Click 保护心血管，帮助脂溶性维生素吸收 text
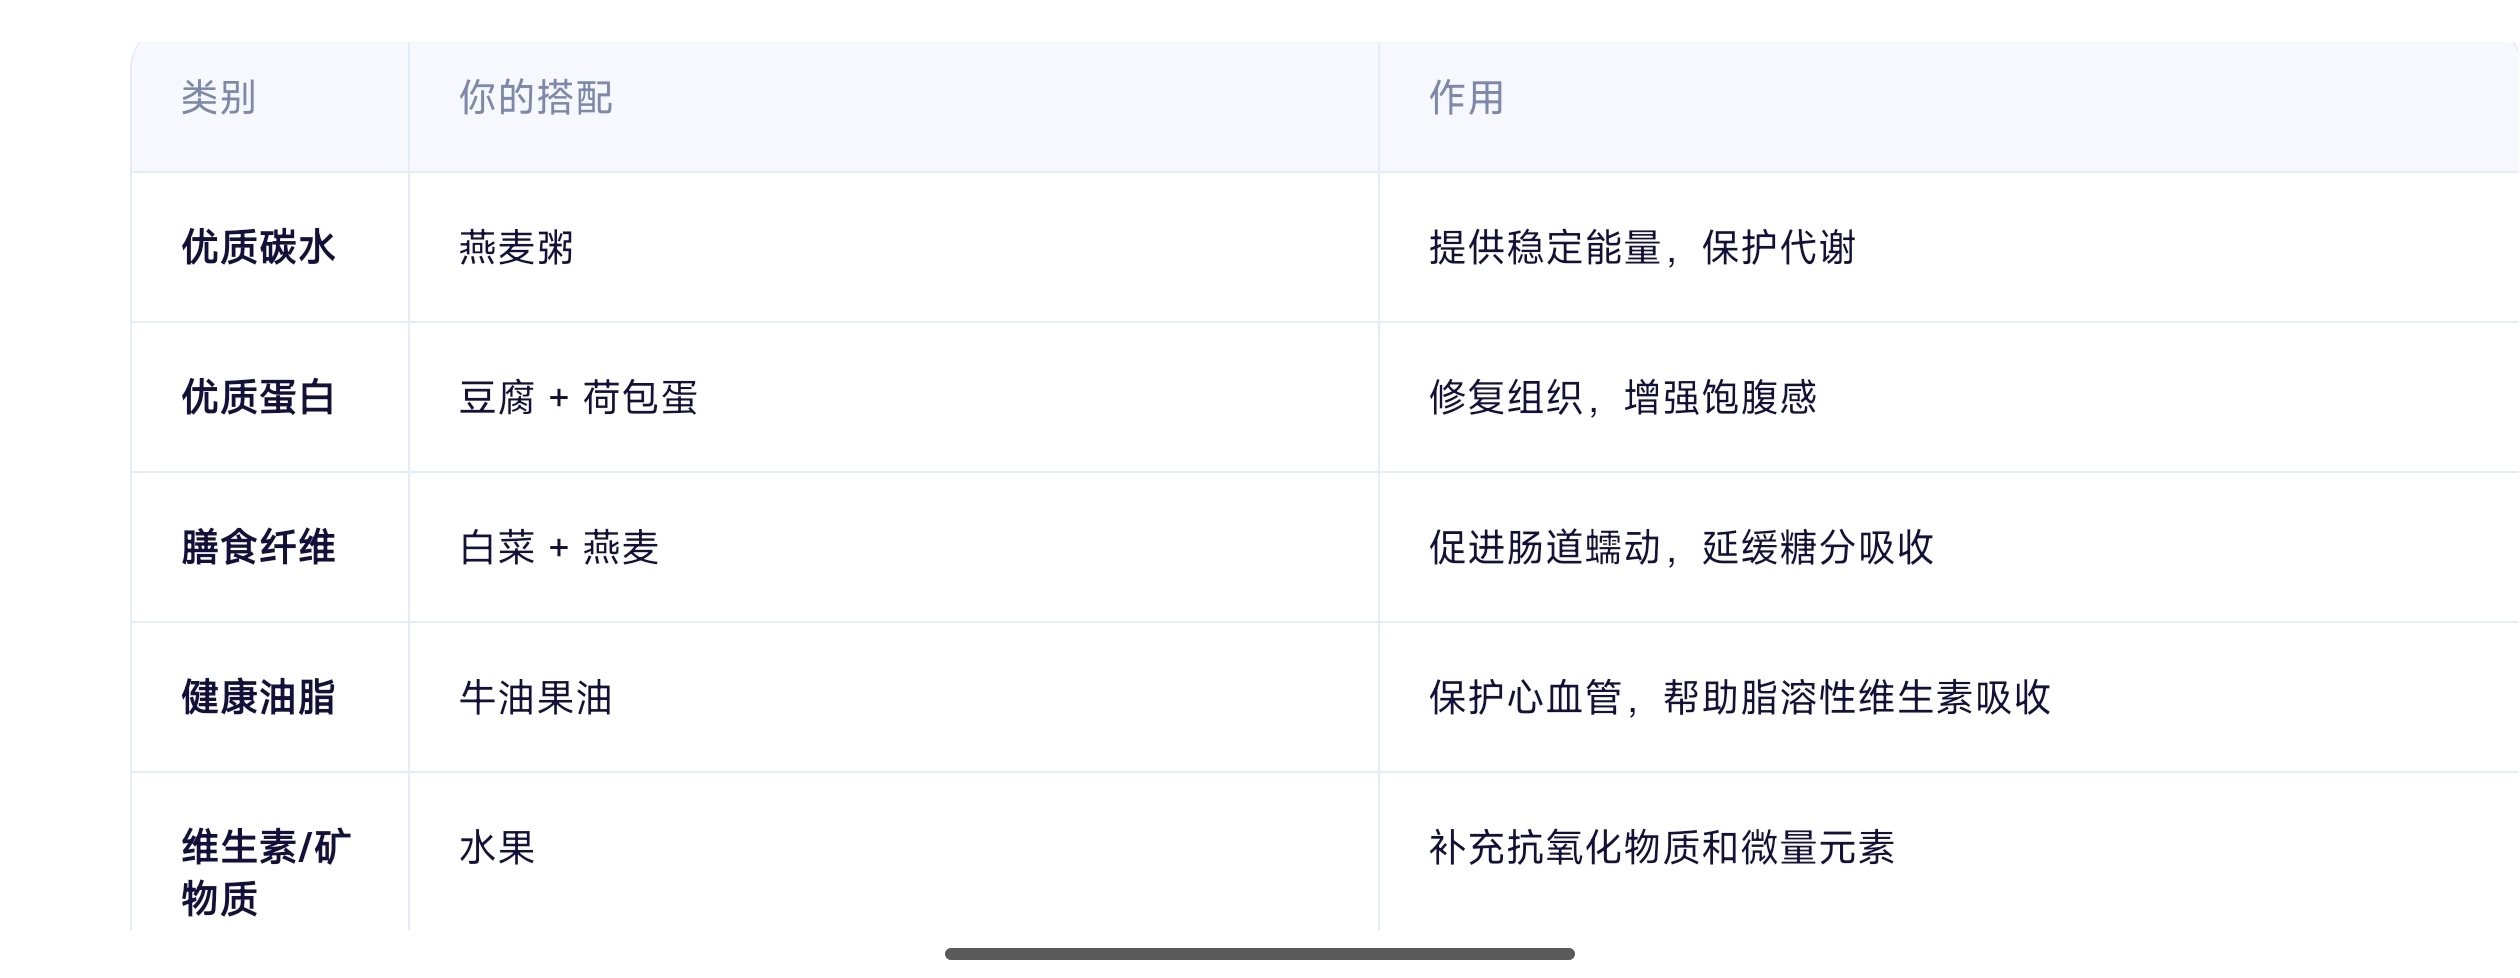 point(1740,697)
